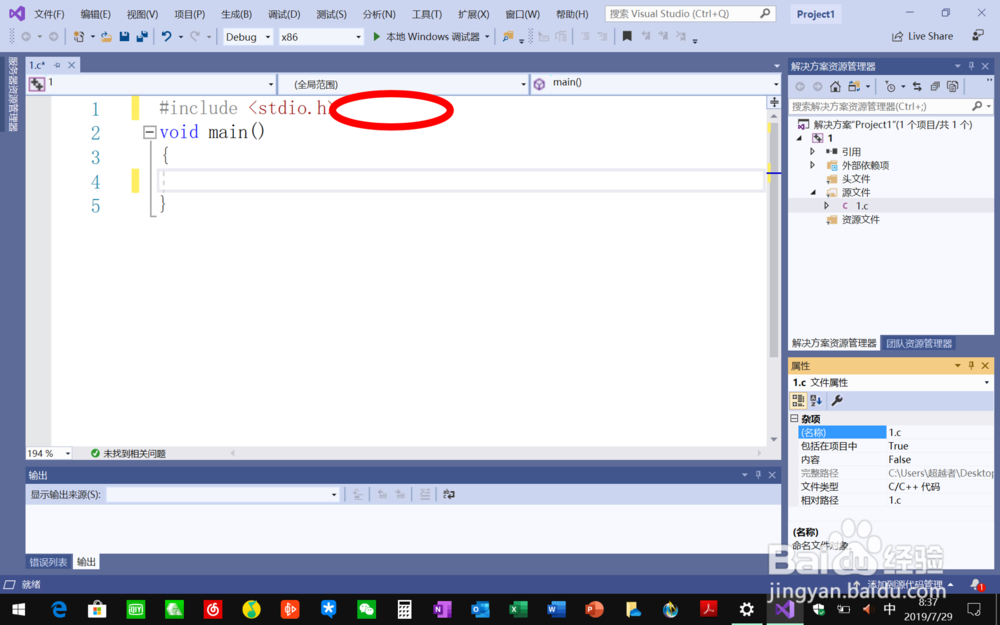Screen dimensions: 1000x625
Task: Click 添加到源代码管理 in status bar
Action: pos(904,584)
